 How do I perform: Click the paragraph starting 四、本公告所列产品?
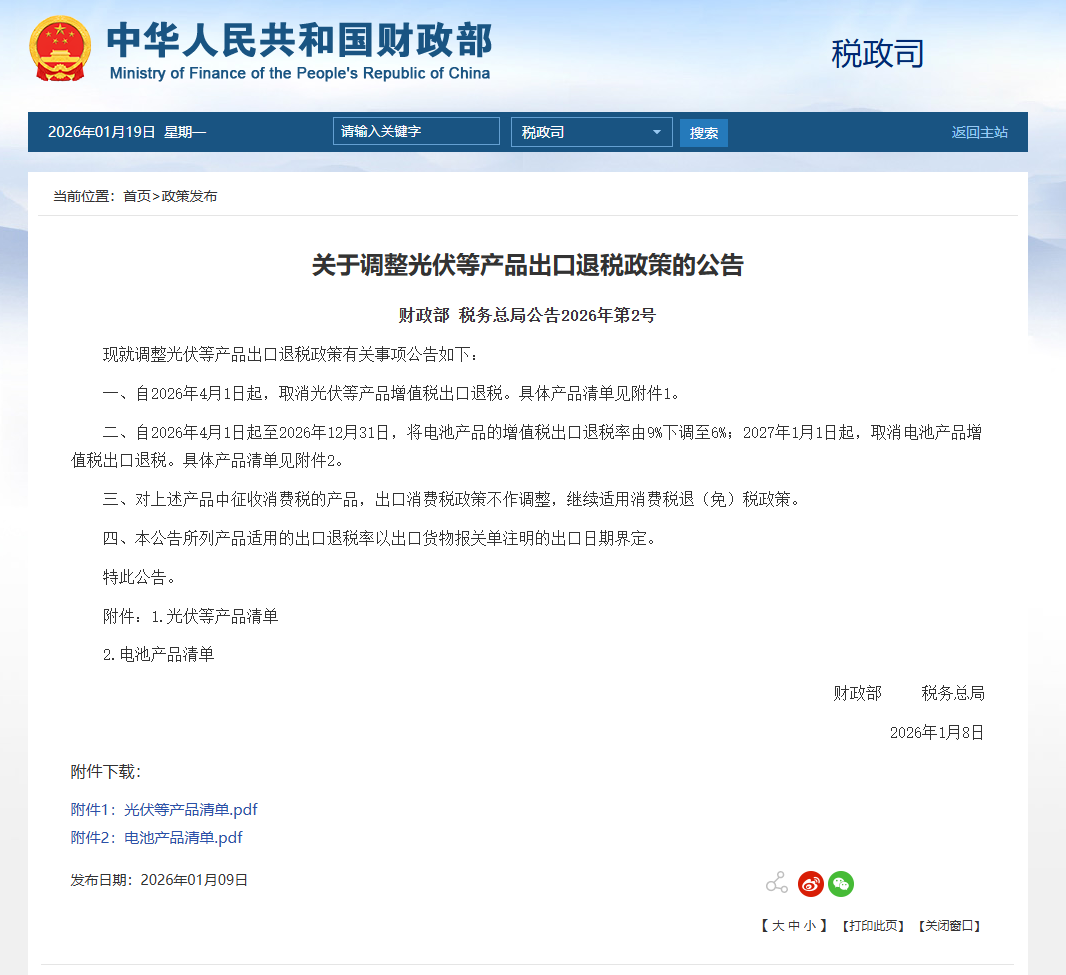click(x=380, y=538)
